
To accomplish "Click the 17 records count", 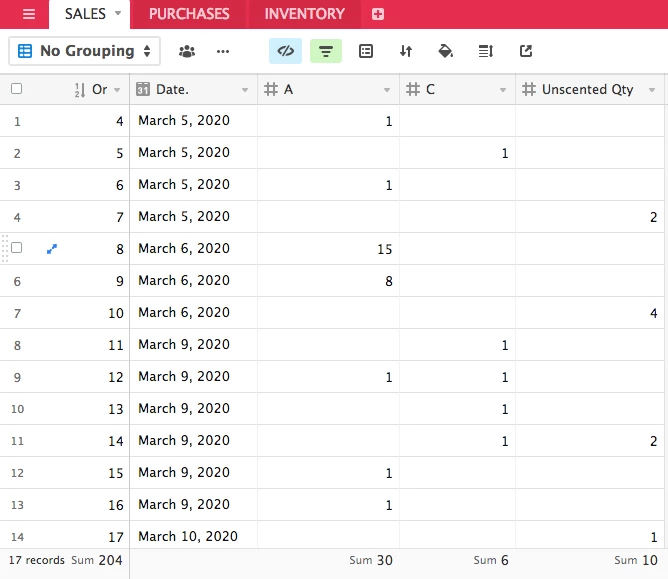I will click(x=37, y=560).
